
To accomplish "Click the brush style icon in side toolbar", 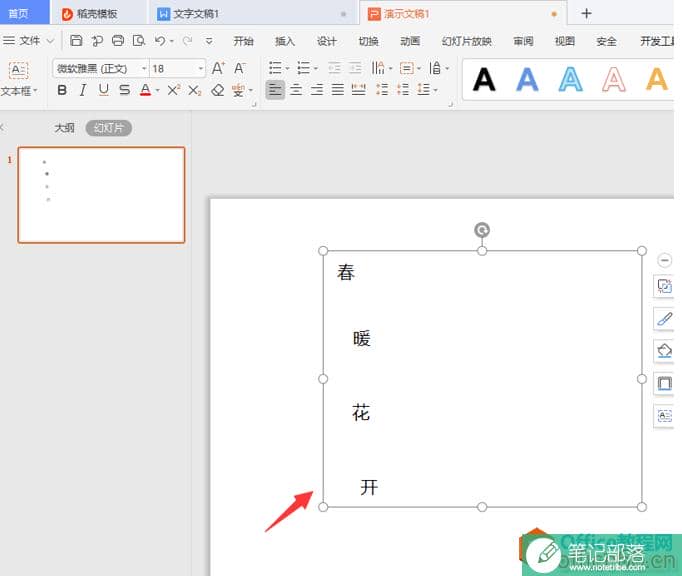I will [664, 319].
